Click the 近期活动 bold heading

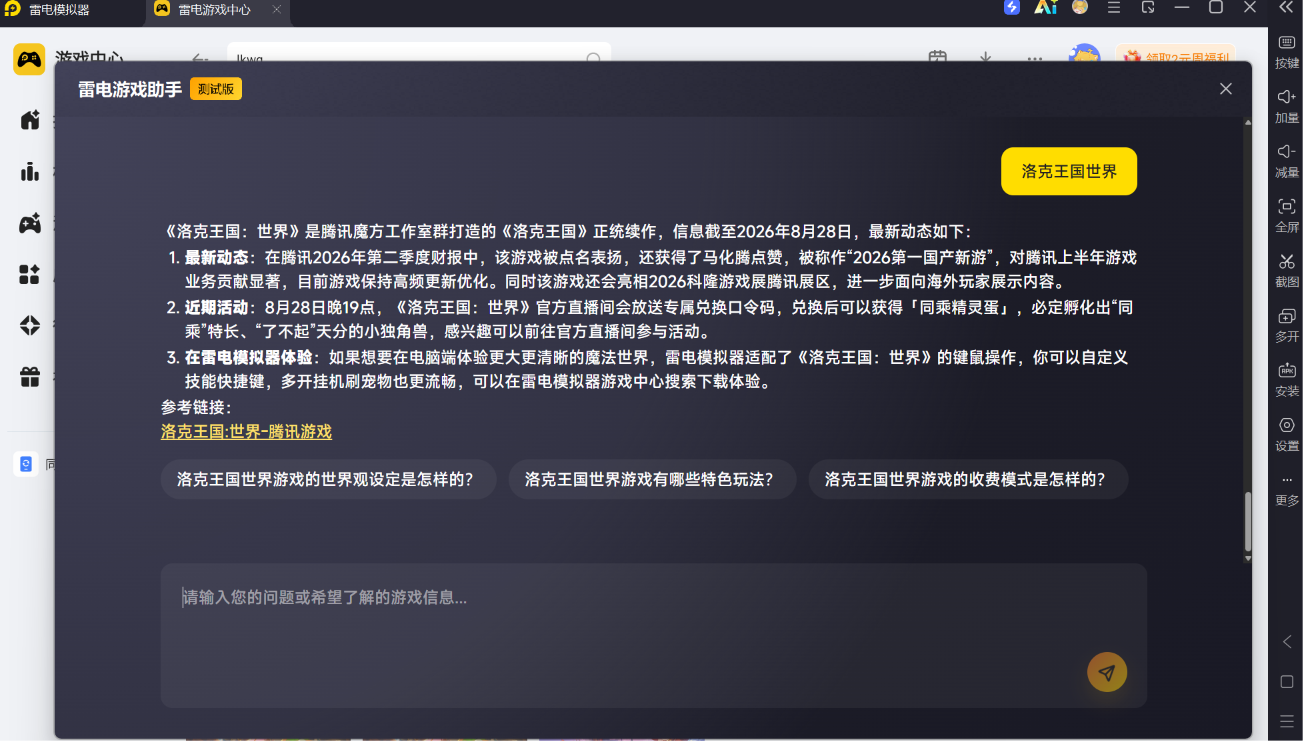click(x=217, y=307)
